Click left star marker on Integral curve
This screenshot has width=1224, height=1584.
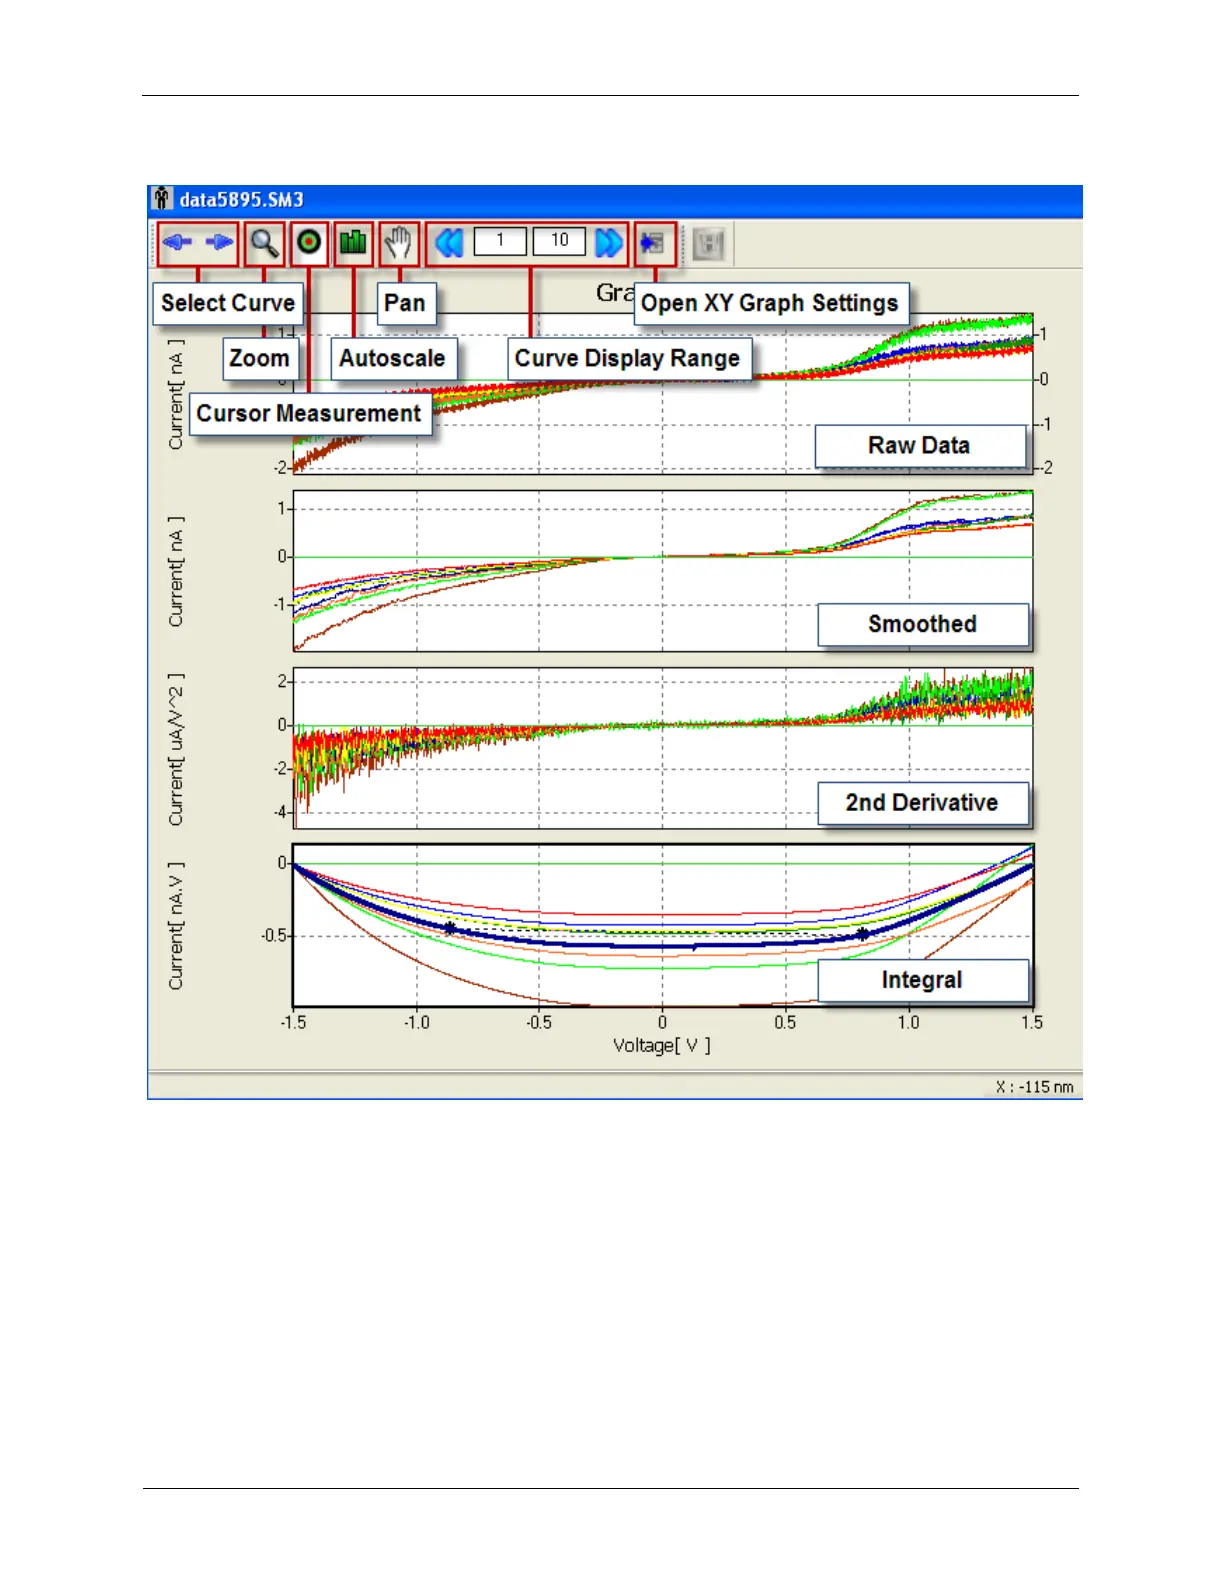point(450,929)
